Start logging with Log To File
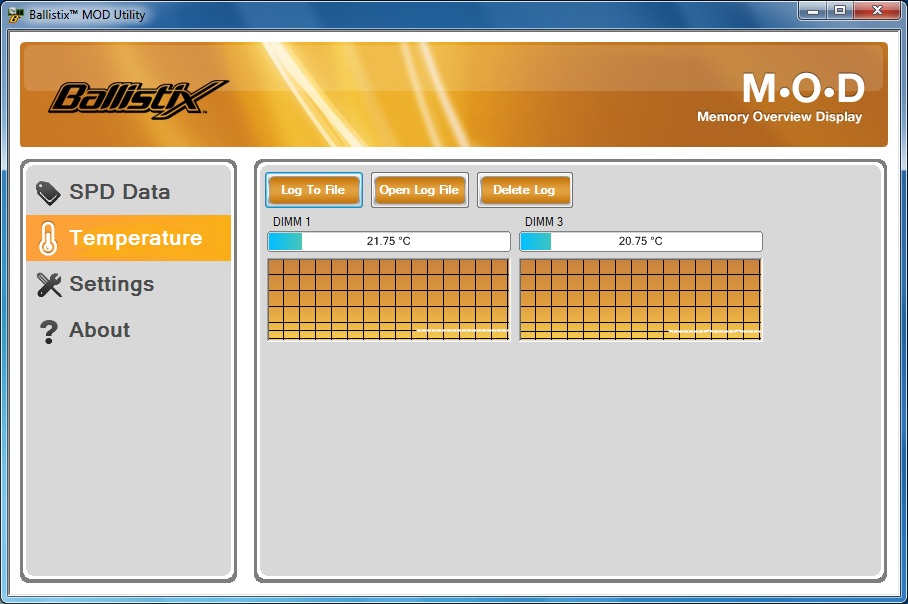The height and width of the screenshot is (604, 908). coord(314,190)
